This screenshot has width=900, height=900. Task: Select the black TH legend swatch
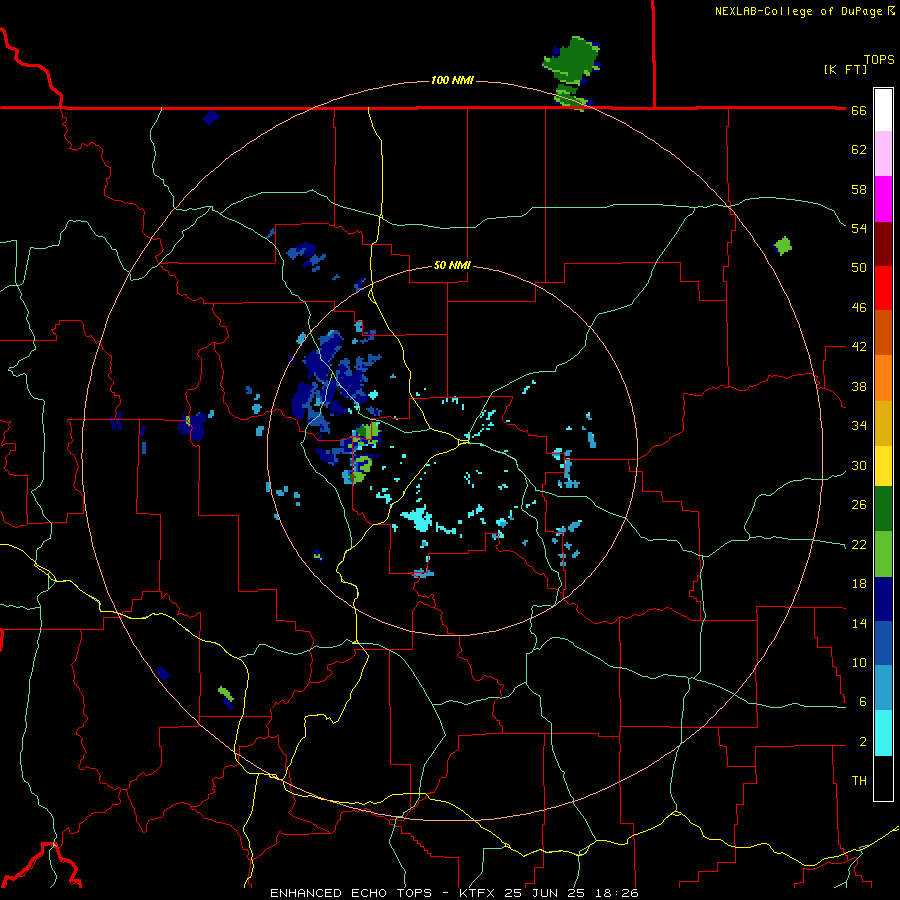click(x=883, y=778)
